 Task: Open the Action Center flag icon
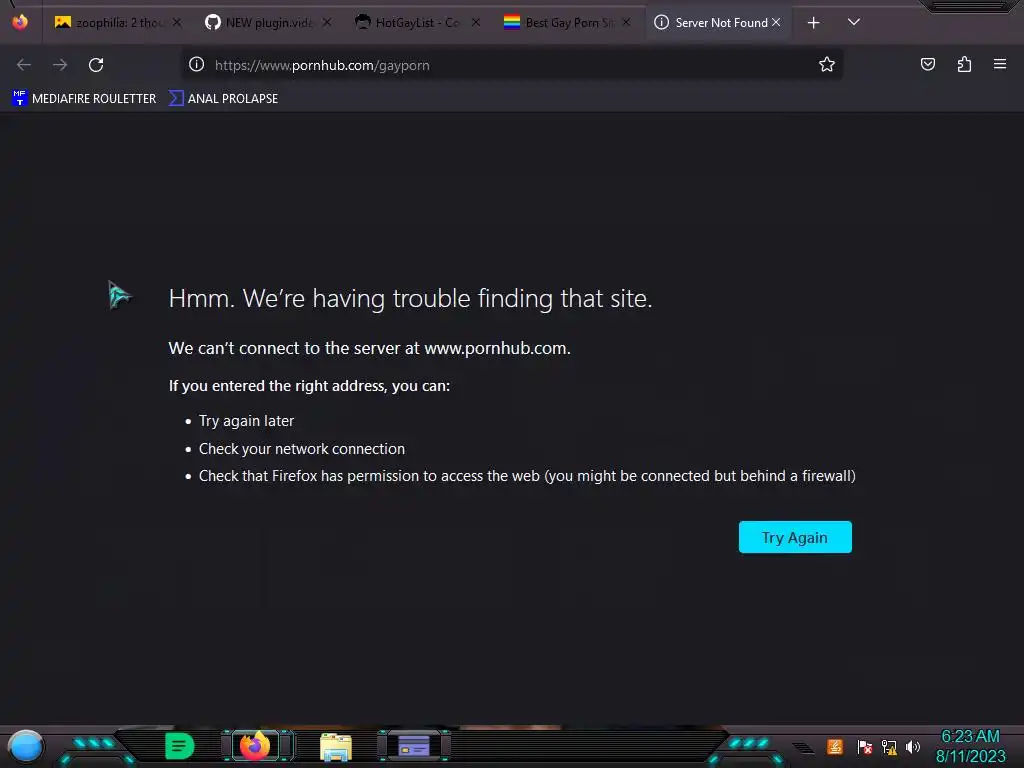click(865, 747)
